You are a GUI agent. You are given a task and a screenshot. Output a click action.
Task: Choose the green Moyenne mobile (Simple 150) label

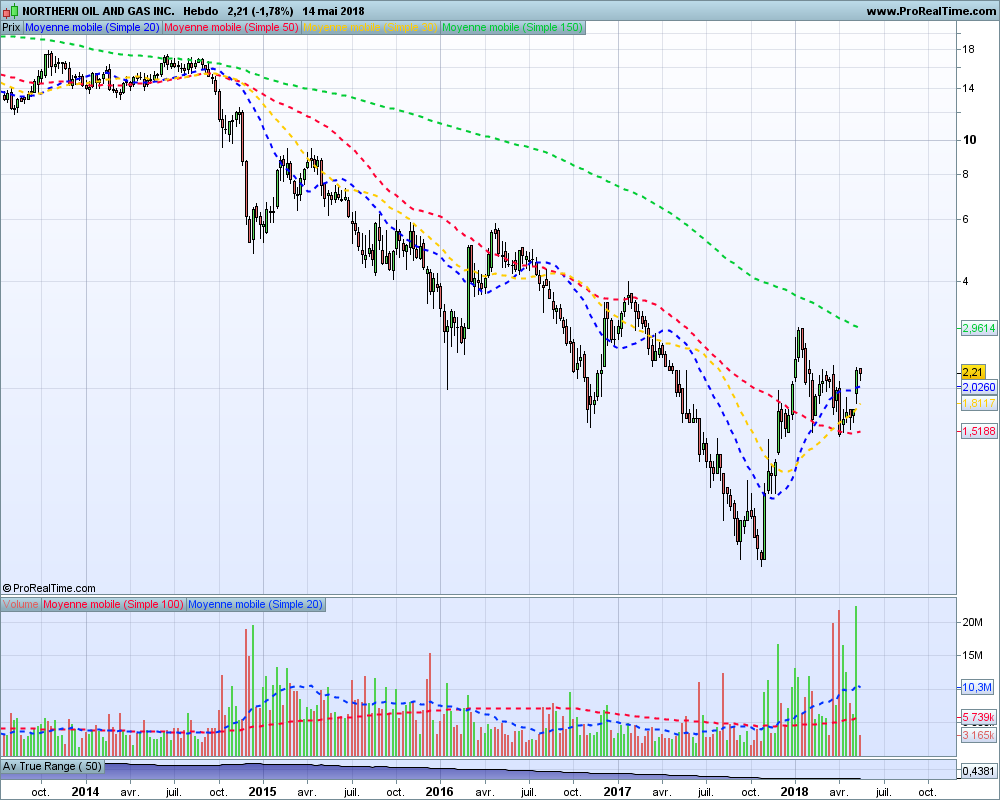click(513, 27)
